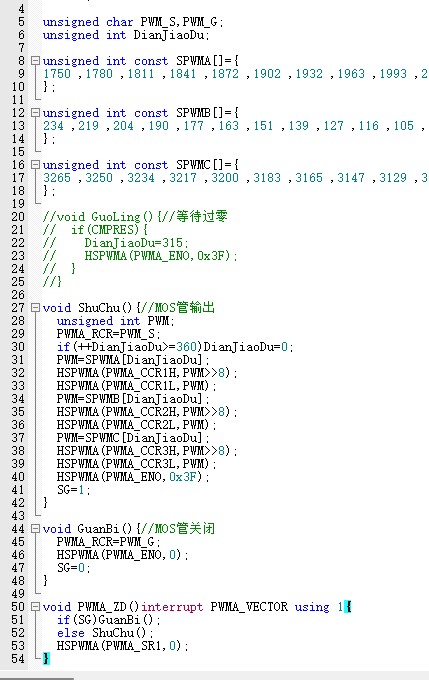This screenshot has width=429, height=680.
Task: Click the value 116 in SPWMB
Action: click(x=369, y=126)
